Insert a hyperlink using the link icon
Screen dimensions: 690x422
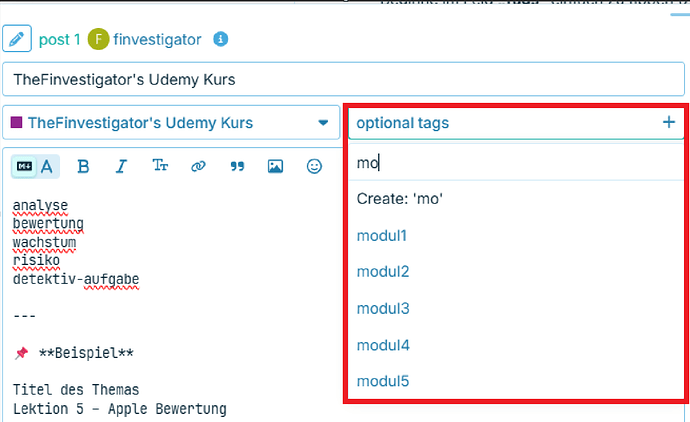click(x=198, y=166)
